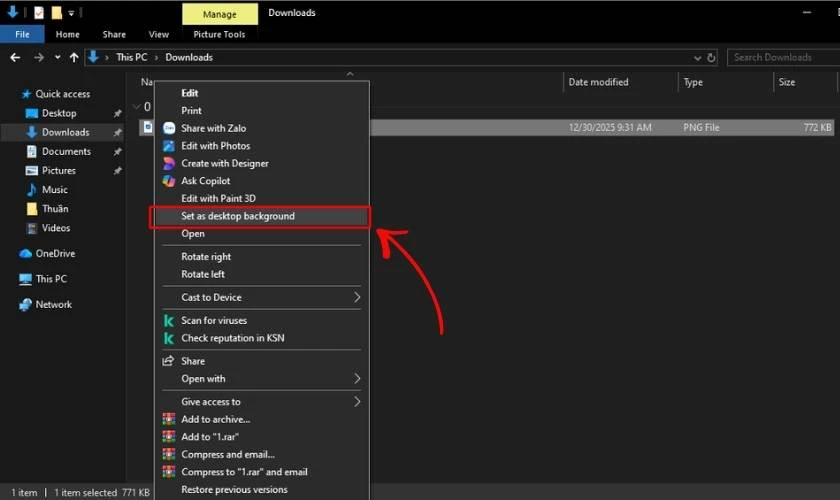Click the Kaspersky Scan for viruses icon
This screenshot has width=840, height=500.
tap(169, 320)
